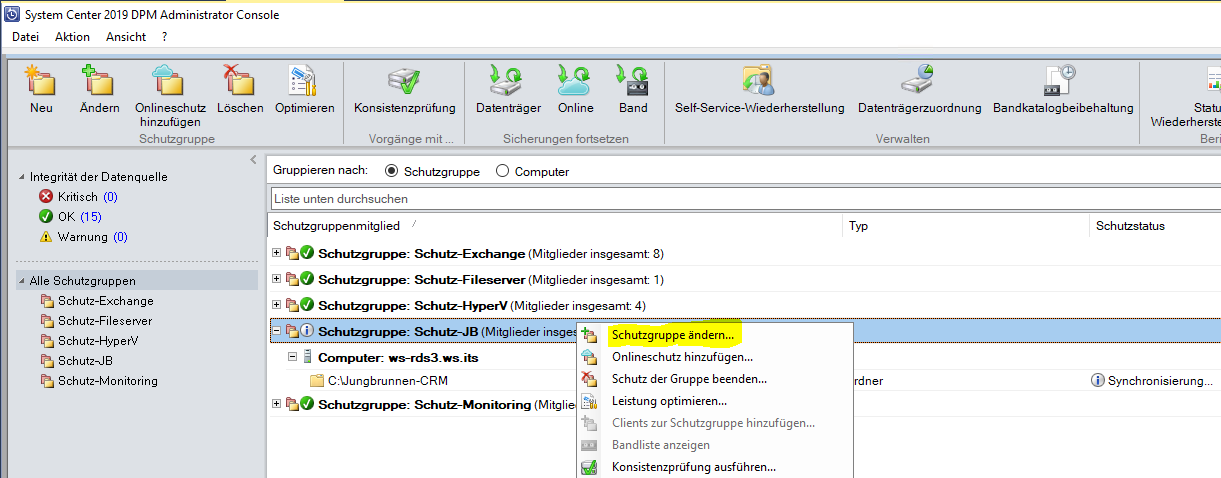1221x478 pixels.
Task: Click the green status icon of Schutz-Fileserver group
Action: 307,279
